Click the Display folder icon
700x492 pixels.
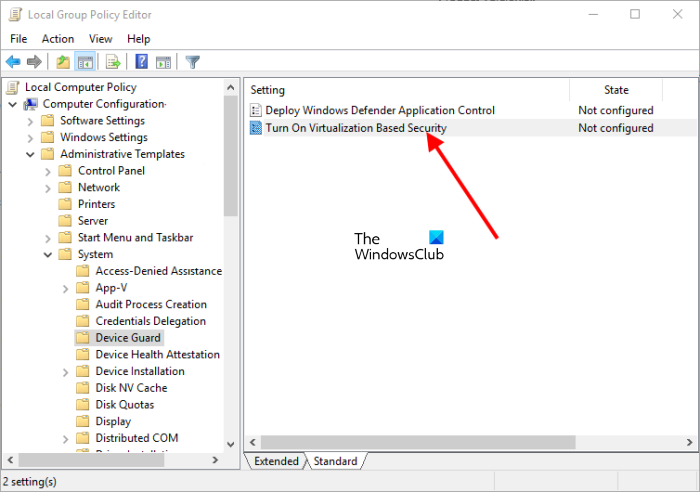pos(83,421)
